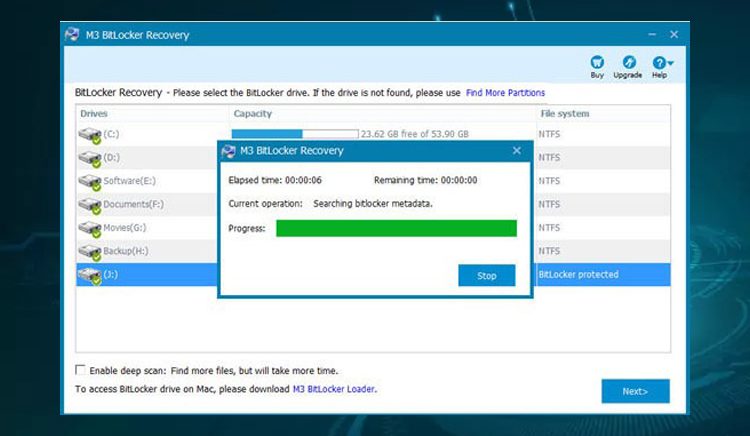Viewport: 750px width, 436px height.
Task: Click the NTFS cell in (C:) row
Action: point(549,134)
